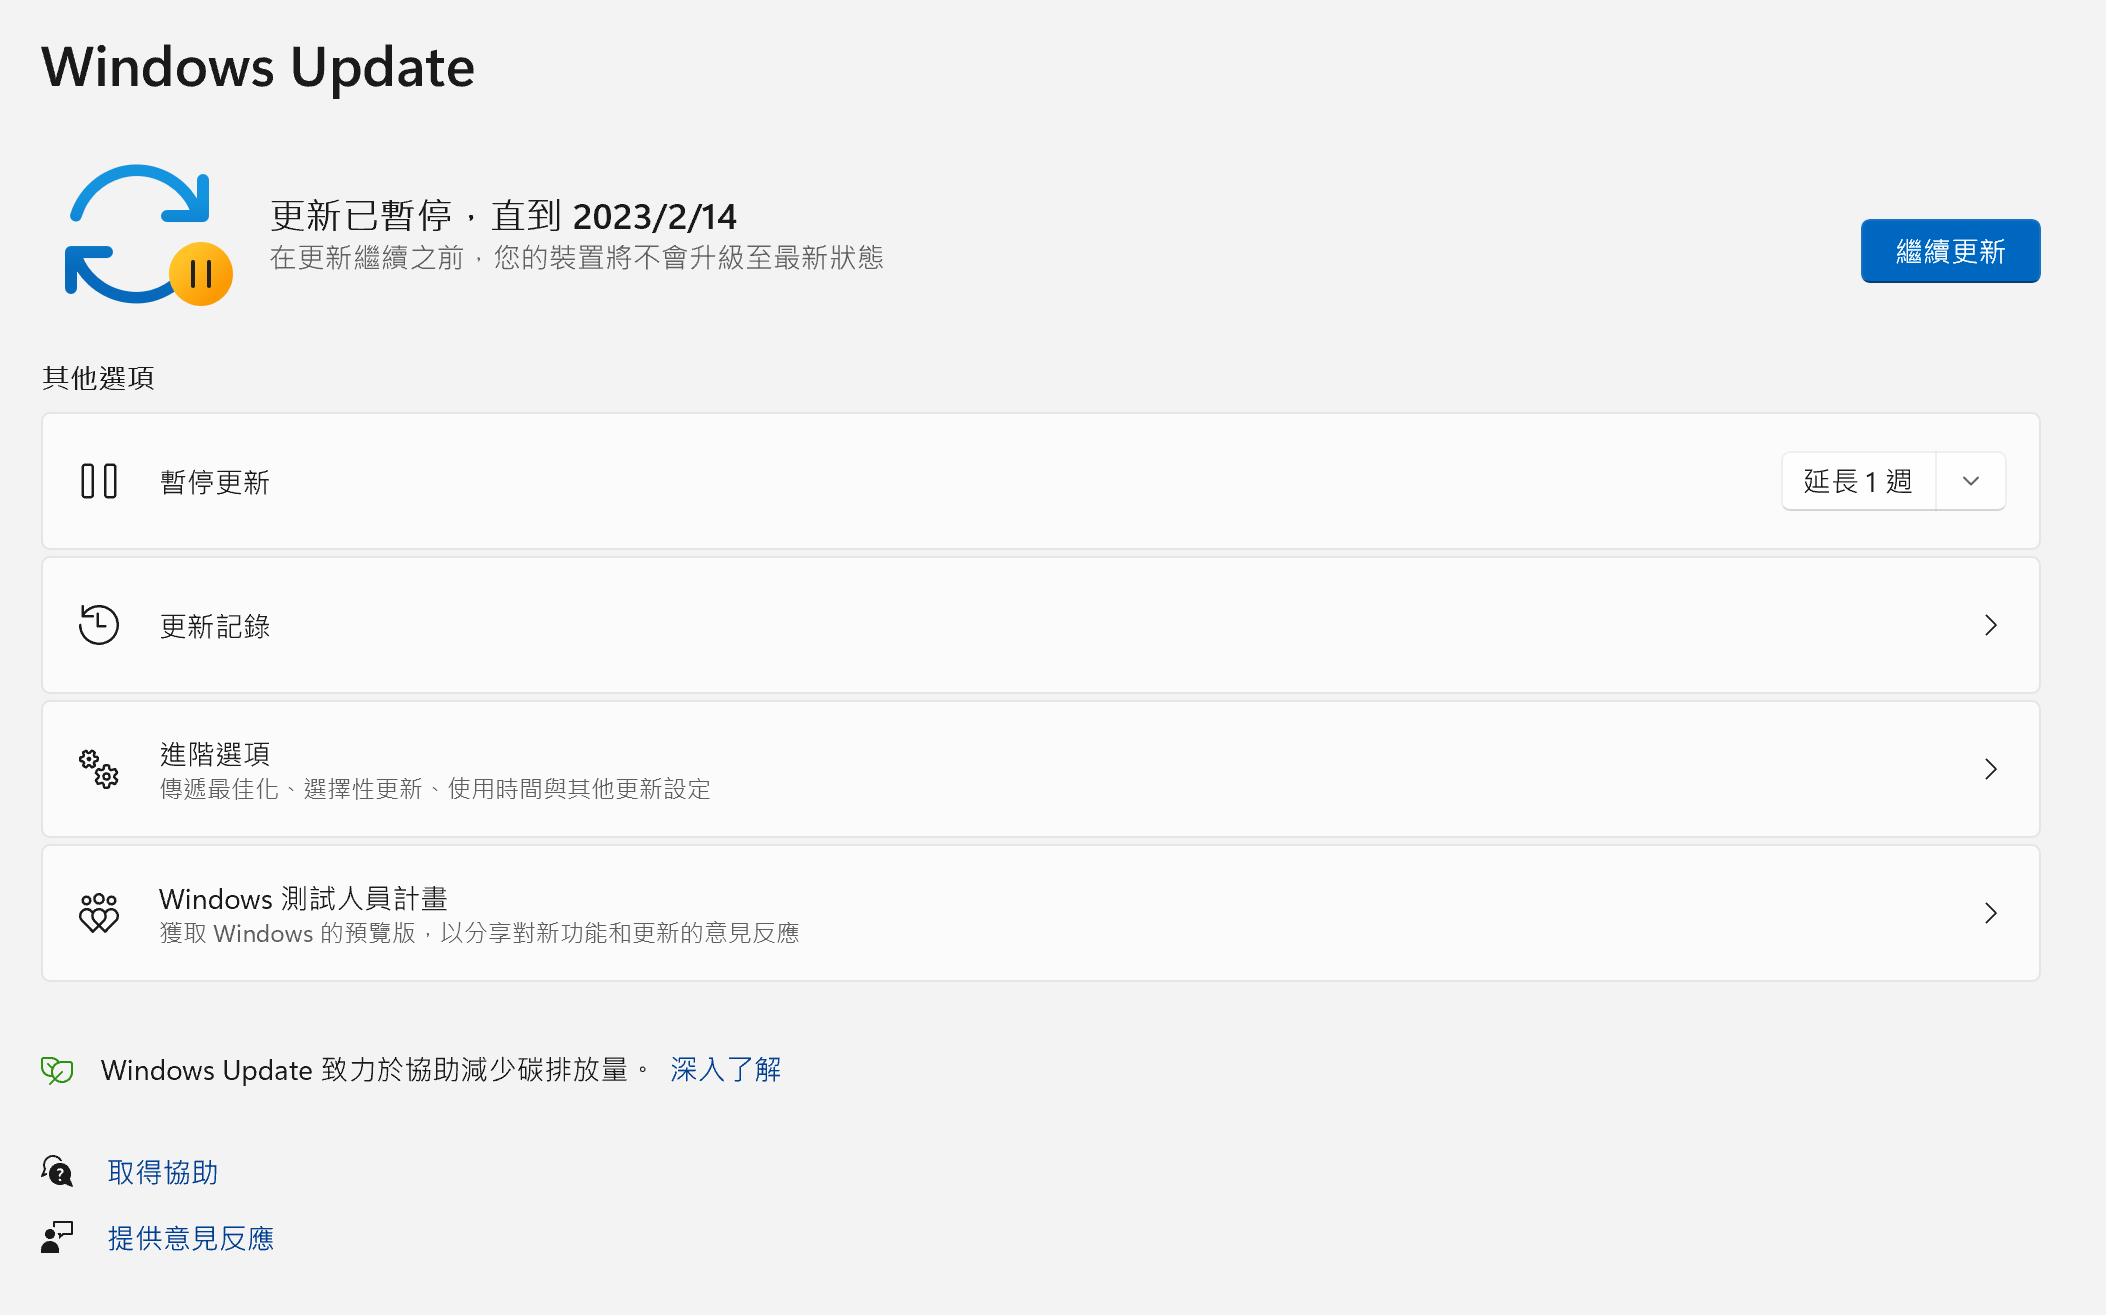Click the Windows 測試人員計畫 hearts icon
2106x1315 pixels.
(99, 913)
